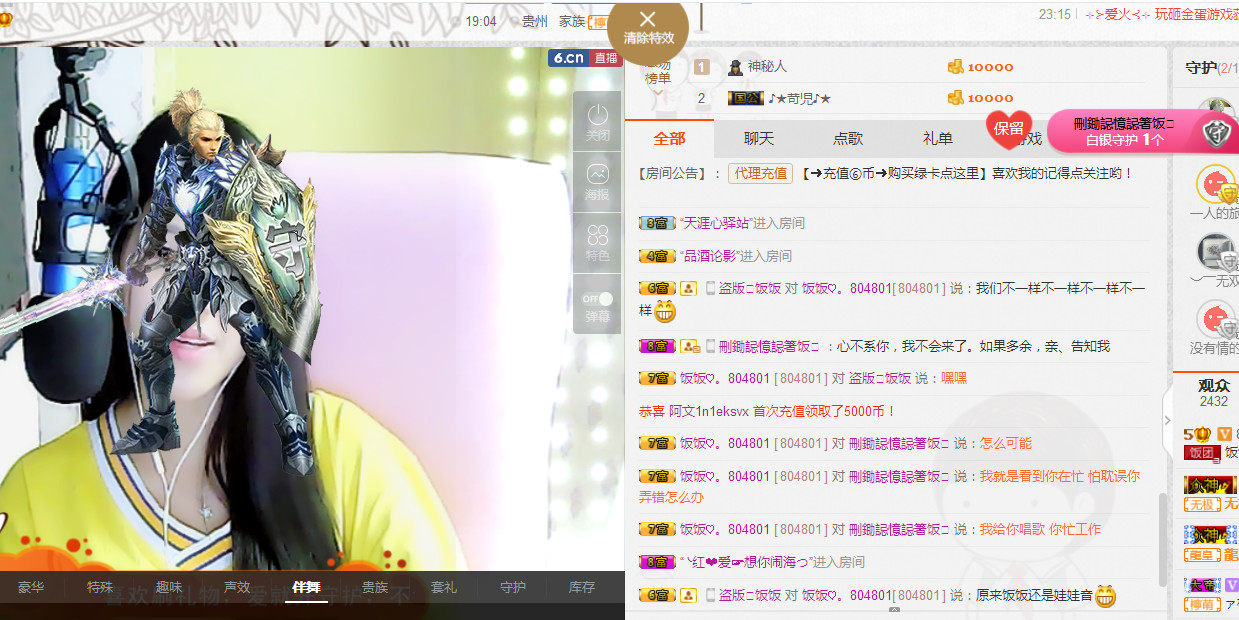Click the 清除特效 clear effects button
This screenshot has width=1239, height=620.
pos(648,28)
